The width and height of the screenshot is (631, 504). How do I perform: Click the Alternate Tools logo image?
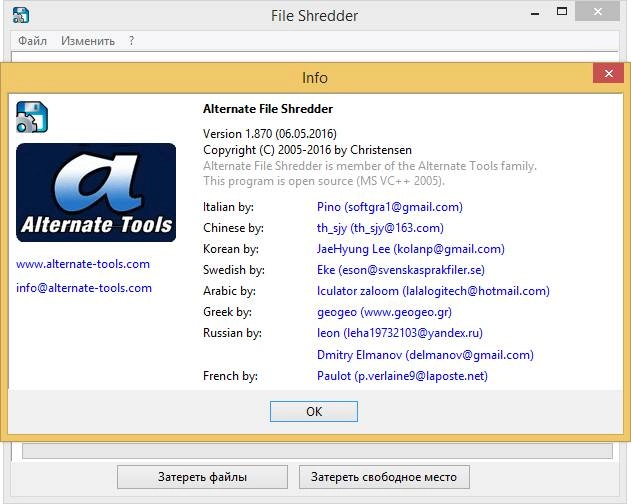click(x=96, y=192)
